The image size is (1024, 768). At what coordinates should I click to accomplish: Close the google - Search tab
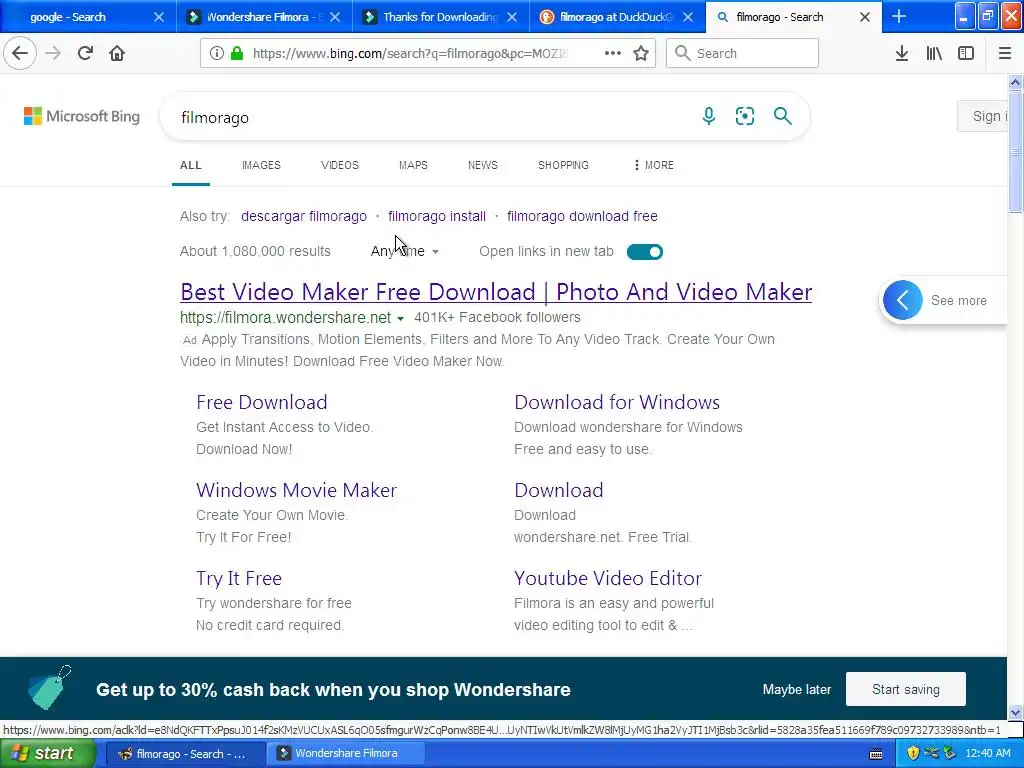click(x=159, y=17)
